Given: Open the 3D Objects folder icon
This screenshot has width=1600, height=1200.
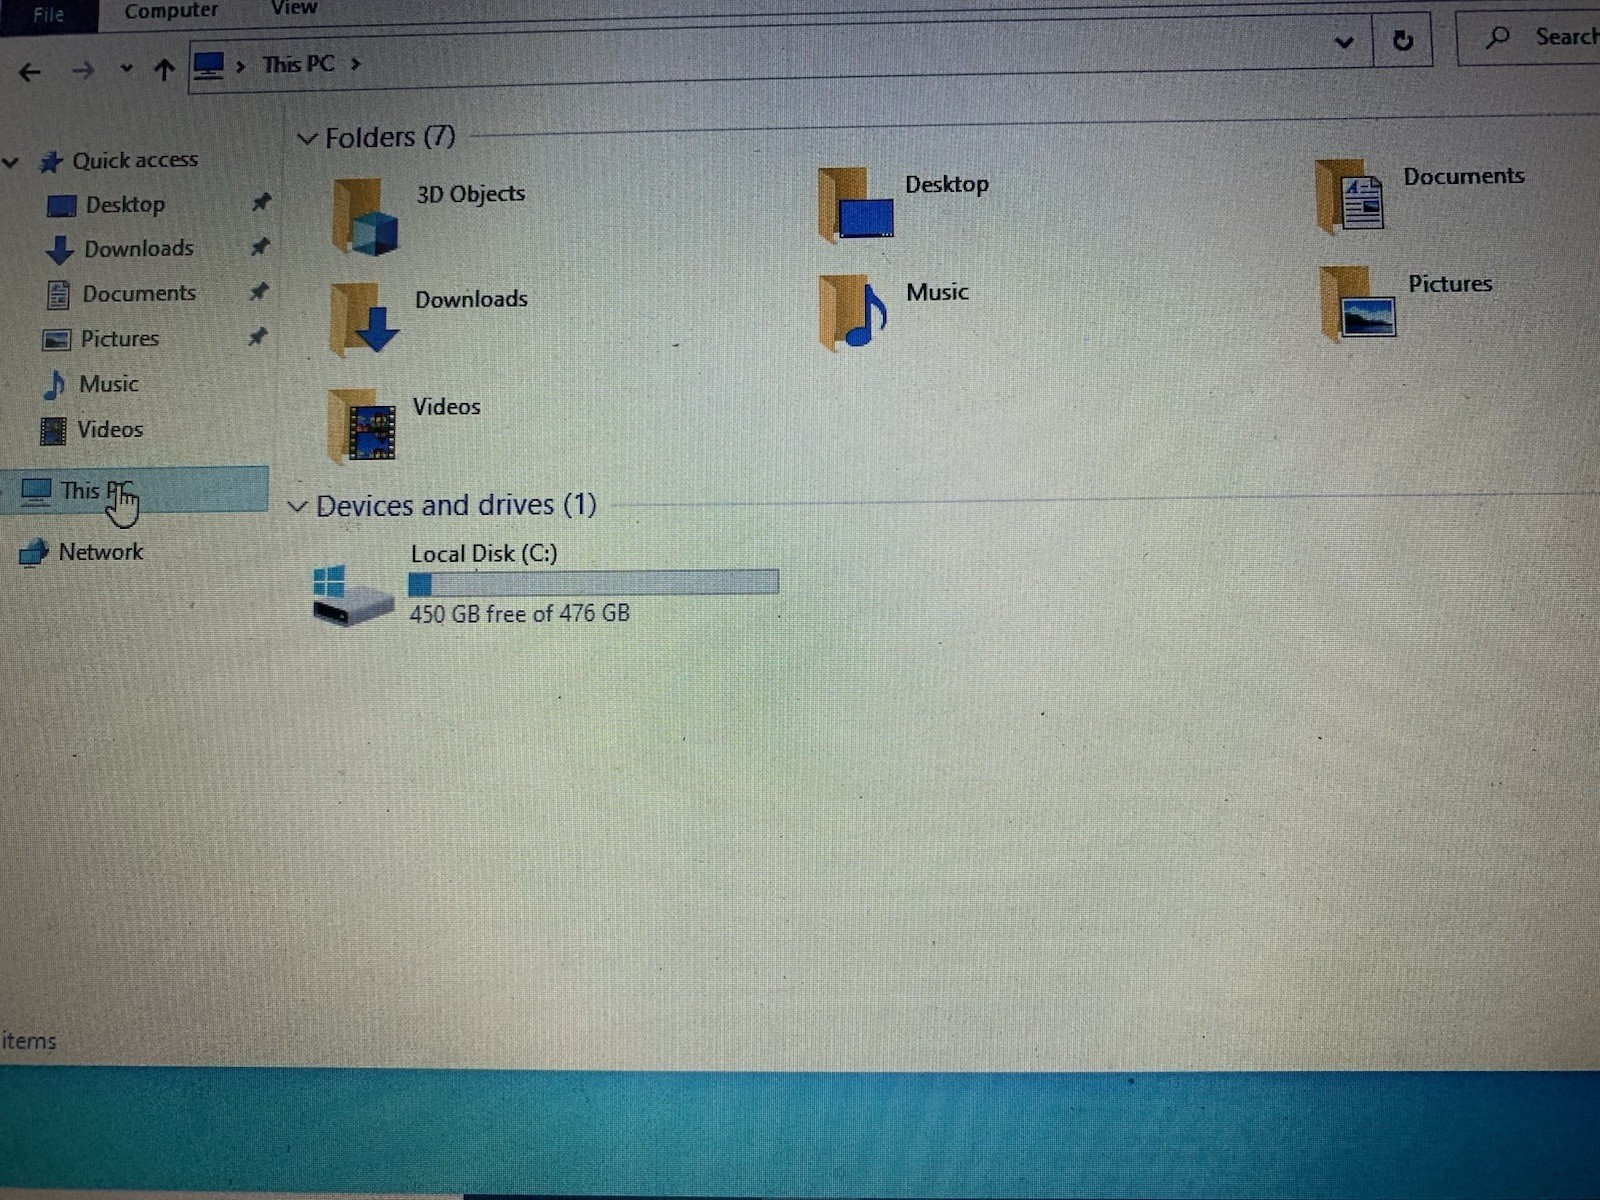Looking at the screenshot, I should click(365, 216).
